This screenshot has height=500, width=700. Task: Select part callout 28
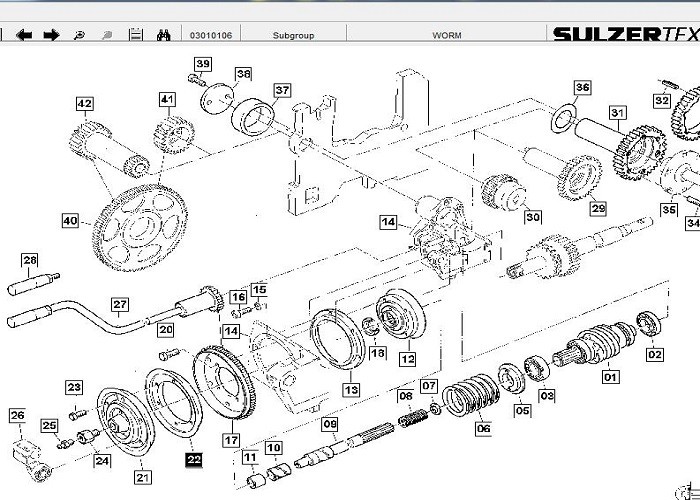(x=30, y=260)
